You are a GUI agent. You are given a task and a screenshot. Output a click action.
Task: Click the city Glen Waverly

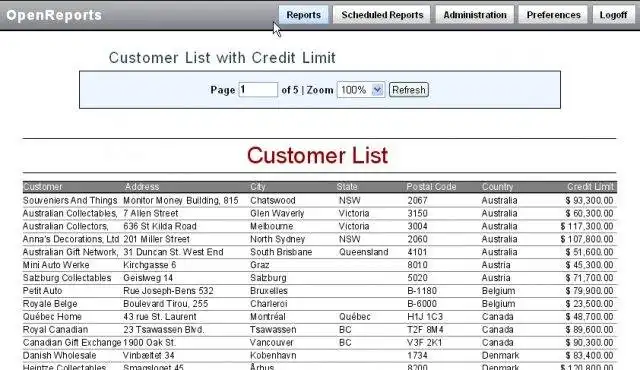coord(277,213)
